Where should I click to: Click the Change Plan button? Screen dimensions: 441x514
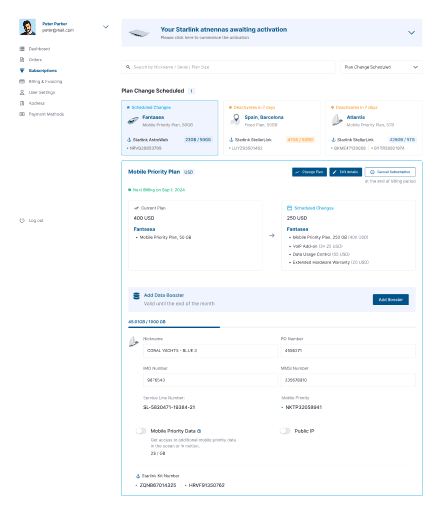pyautogui.click(x=309, y=172)
